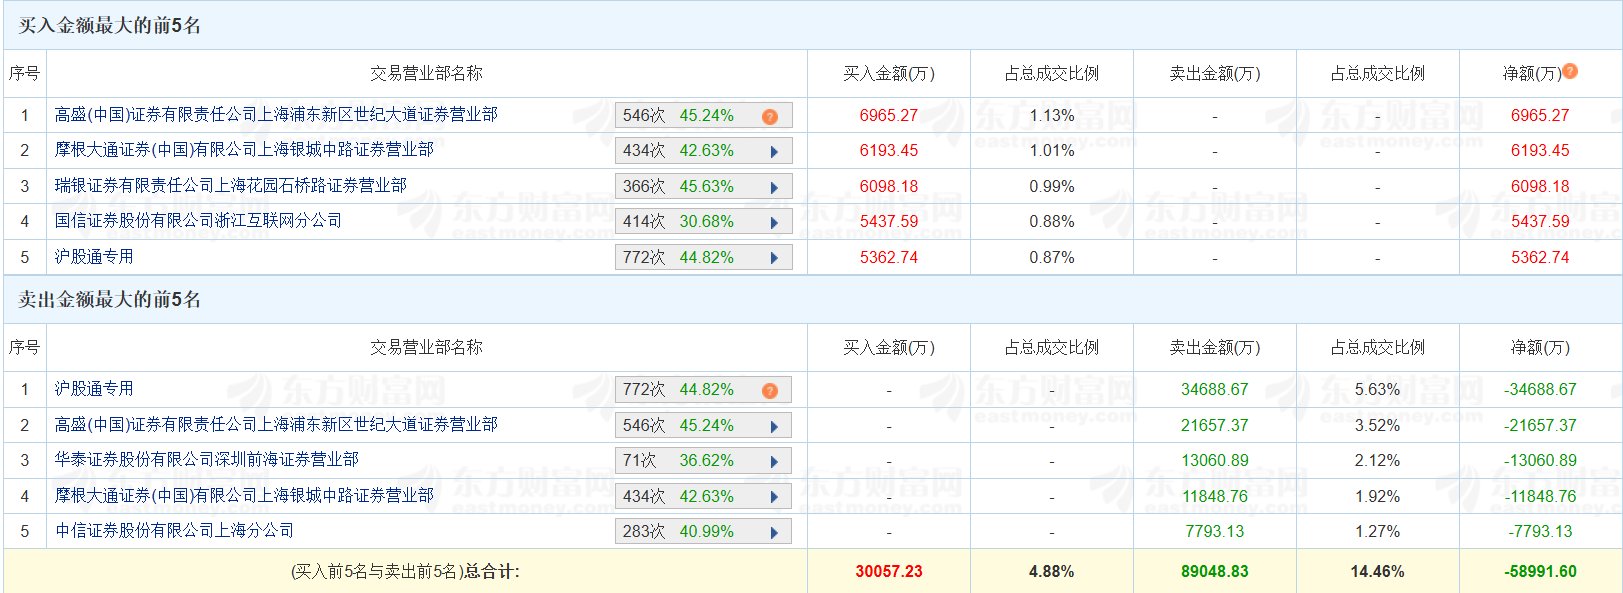Expand the sell table's 摩根大通 row via its blue arrow

[x=774, y=497]
